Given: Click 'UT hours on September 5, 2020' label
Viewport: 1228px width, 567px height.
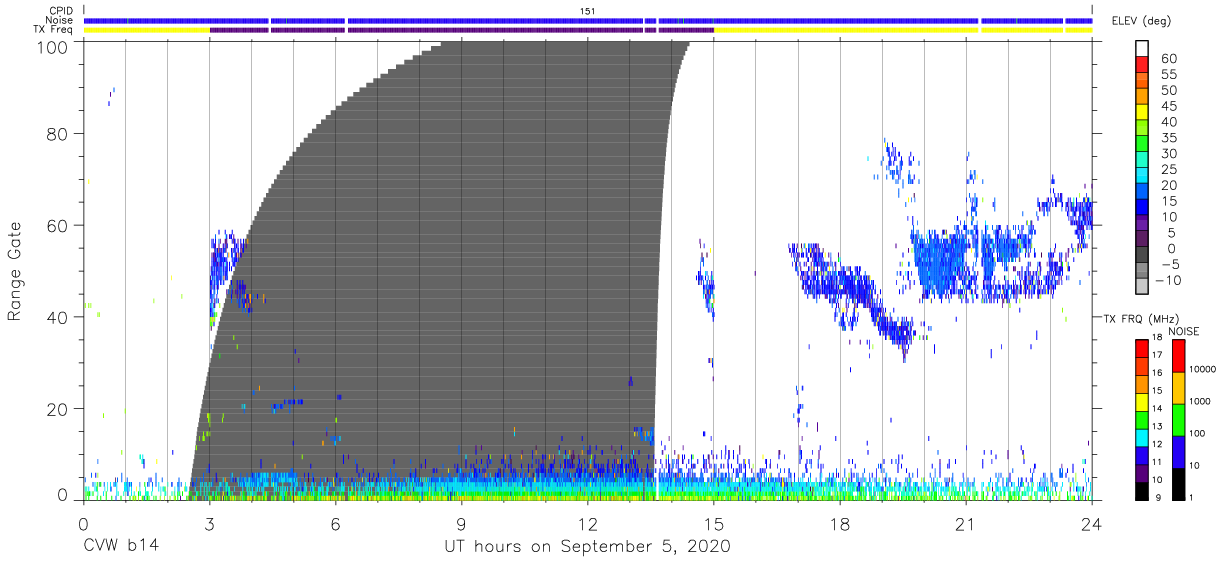Looking at the screenshot, I should [x=588, y=547].
